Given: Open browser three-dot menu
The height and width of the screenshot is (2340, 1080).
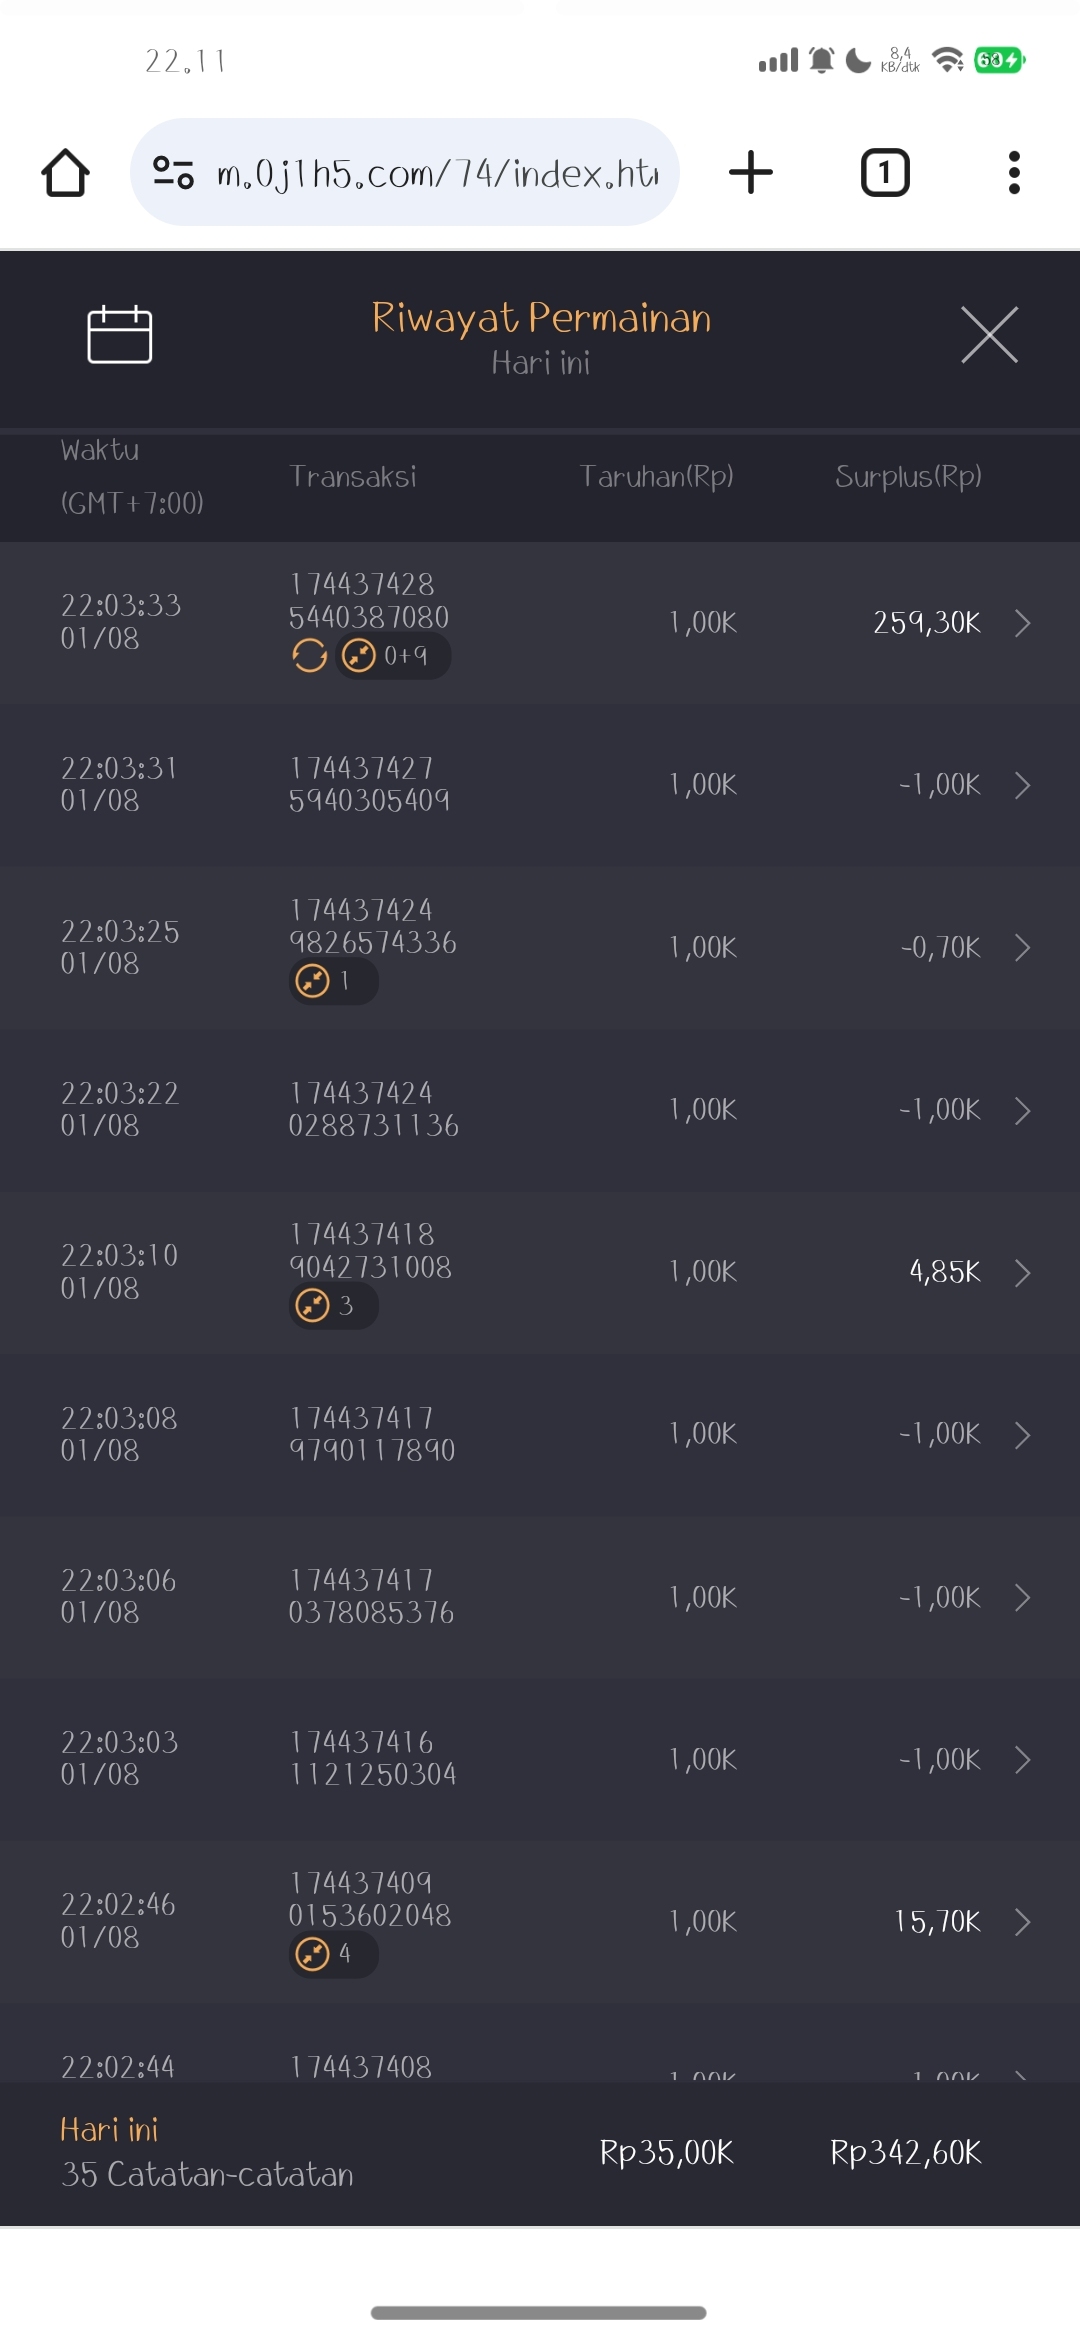Looking at the screenshot, I should [x=1014, y=173].
